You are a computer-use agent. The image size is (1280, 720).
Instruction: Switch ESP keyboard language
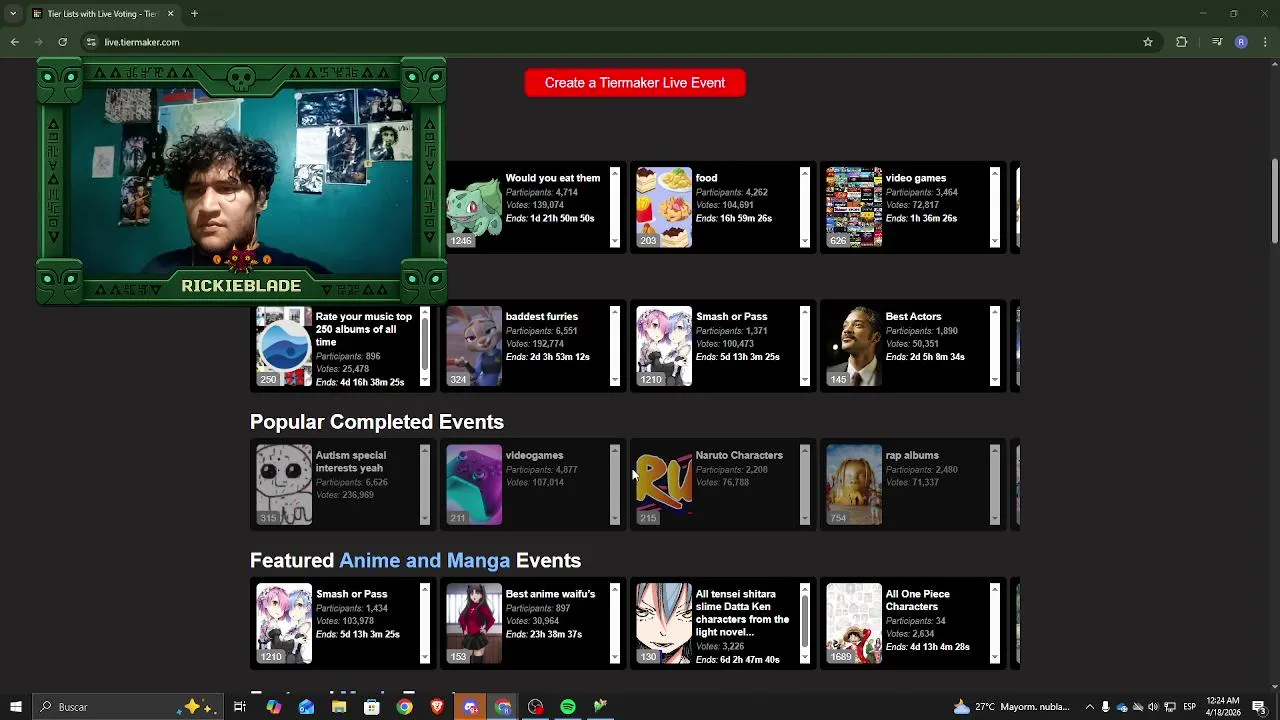1190,707
